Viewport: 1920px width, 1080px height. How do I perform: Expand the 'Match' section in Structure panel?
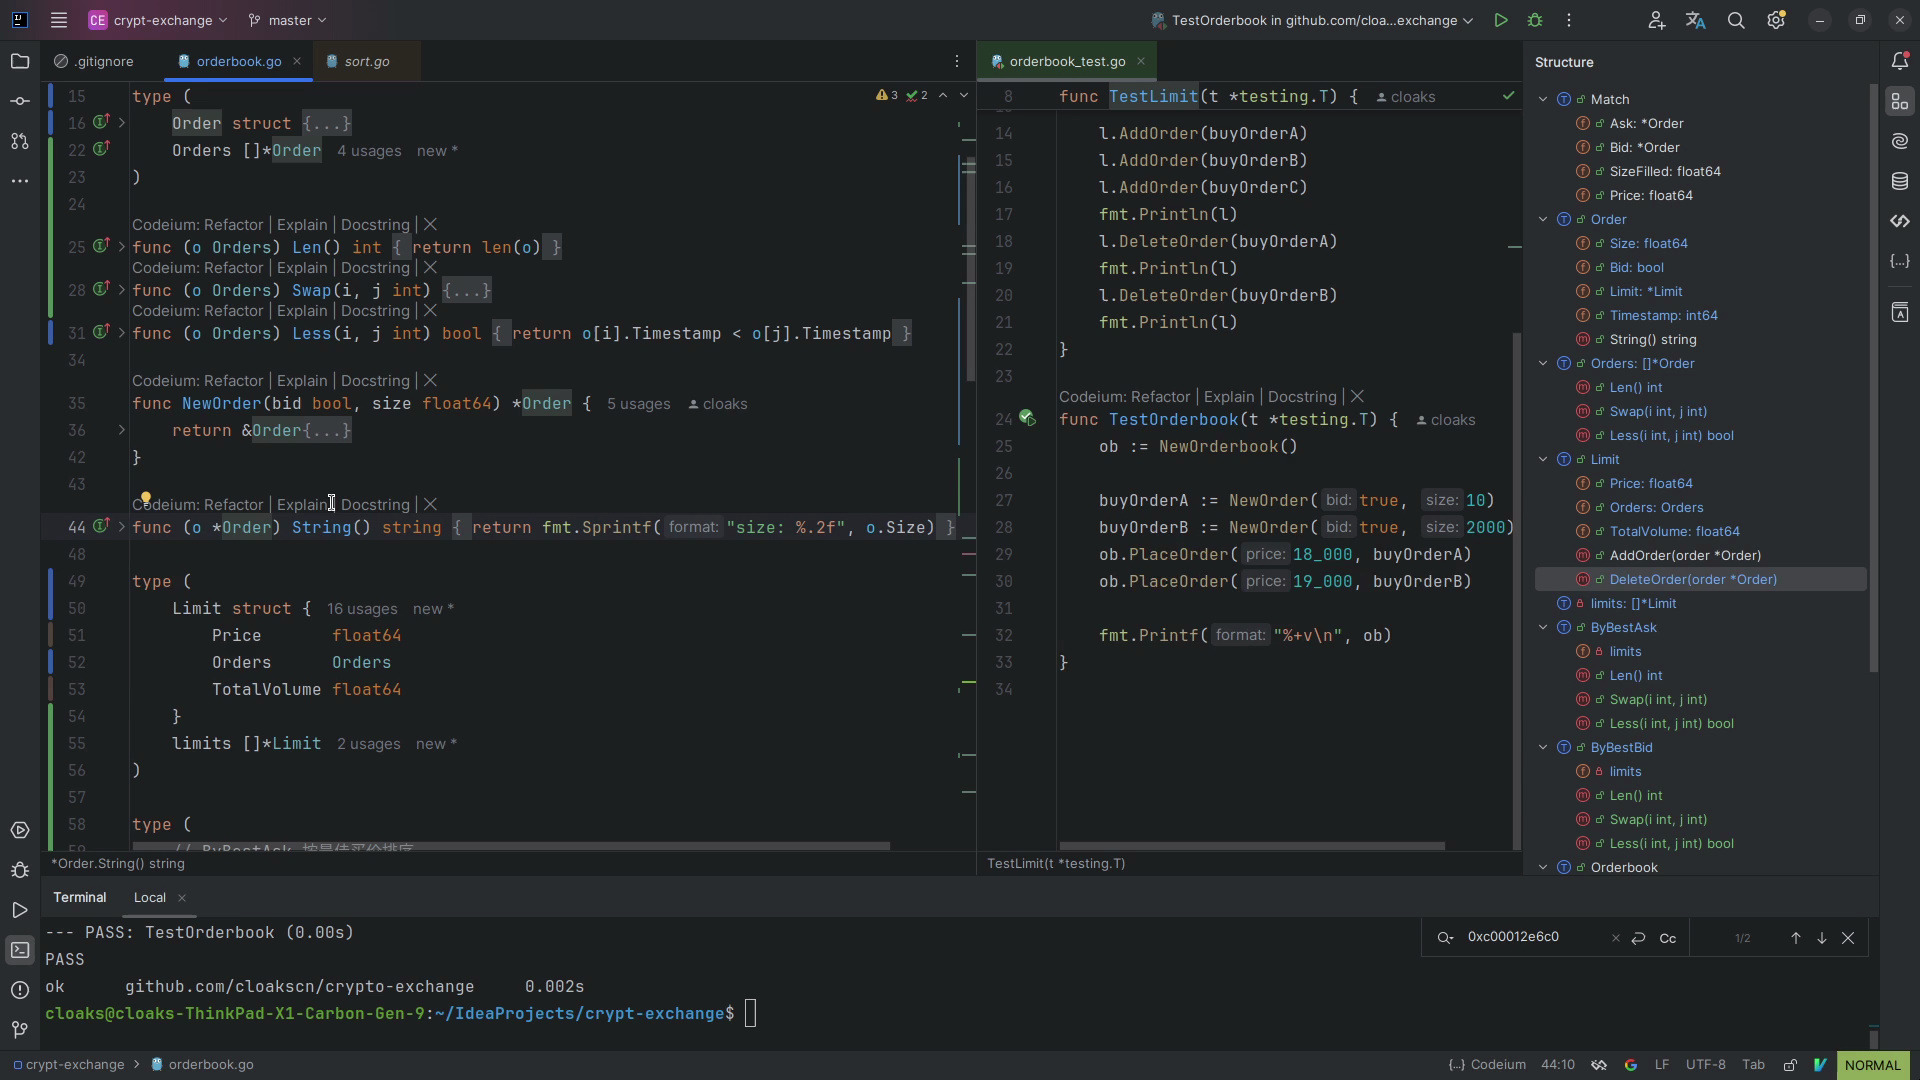coord(1543,100)
